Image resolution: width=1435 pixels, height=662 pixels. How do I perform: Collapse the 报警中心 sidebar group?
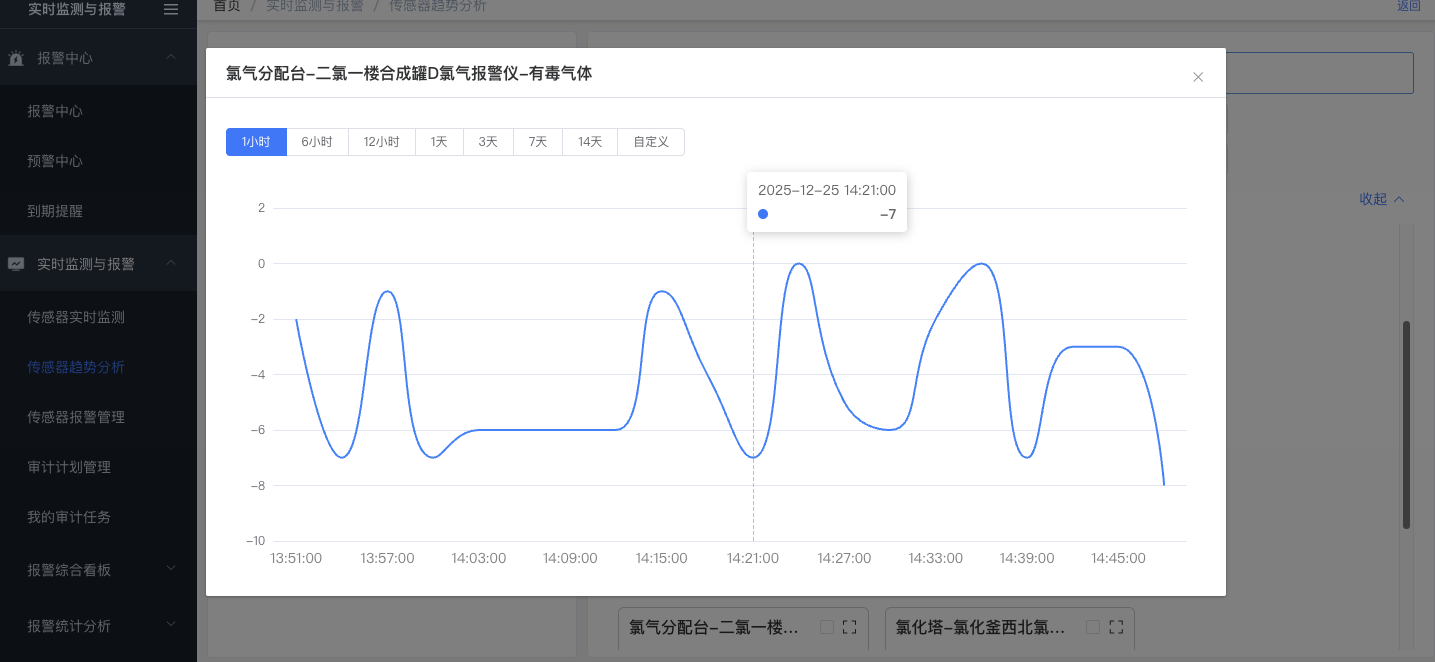coord(171,58)
